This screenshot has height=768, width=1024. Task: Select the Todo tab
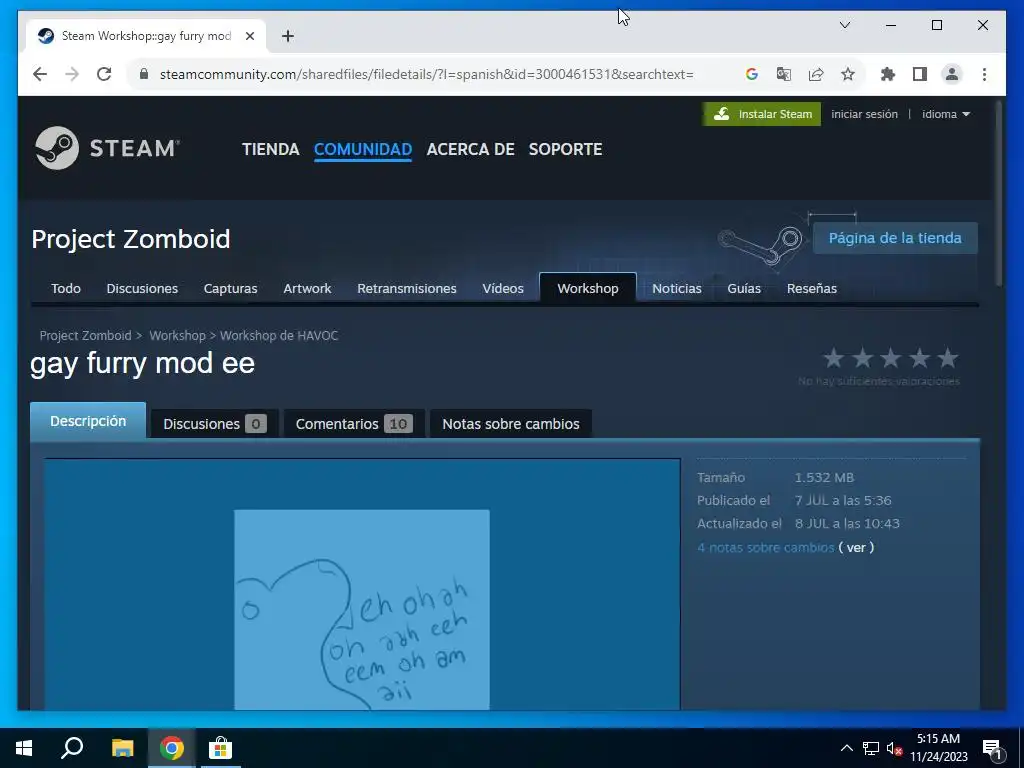(66, 289)
